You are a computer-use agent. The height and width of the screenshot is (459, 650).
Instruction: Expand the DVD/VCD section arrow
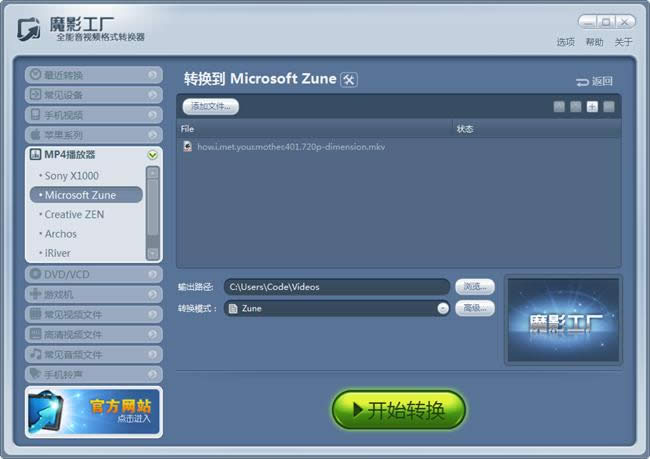[x=153, y=274]
